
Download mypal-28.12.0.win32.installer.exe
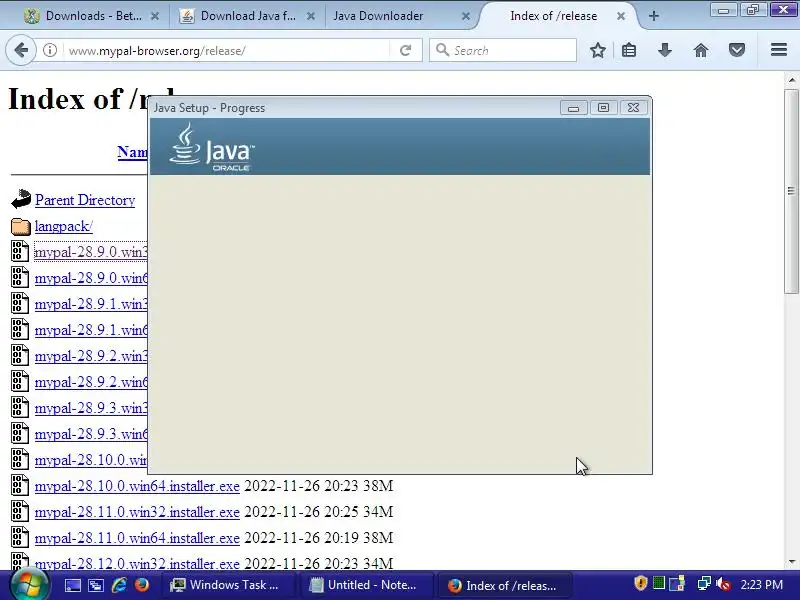pos(137,563)
